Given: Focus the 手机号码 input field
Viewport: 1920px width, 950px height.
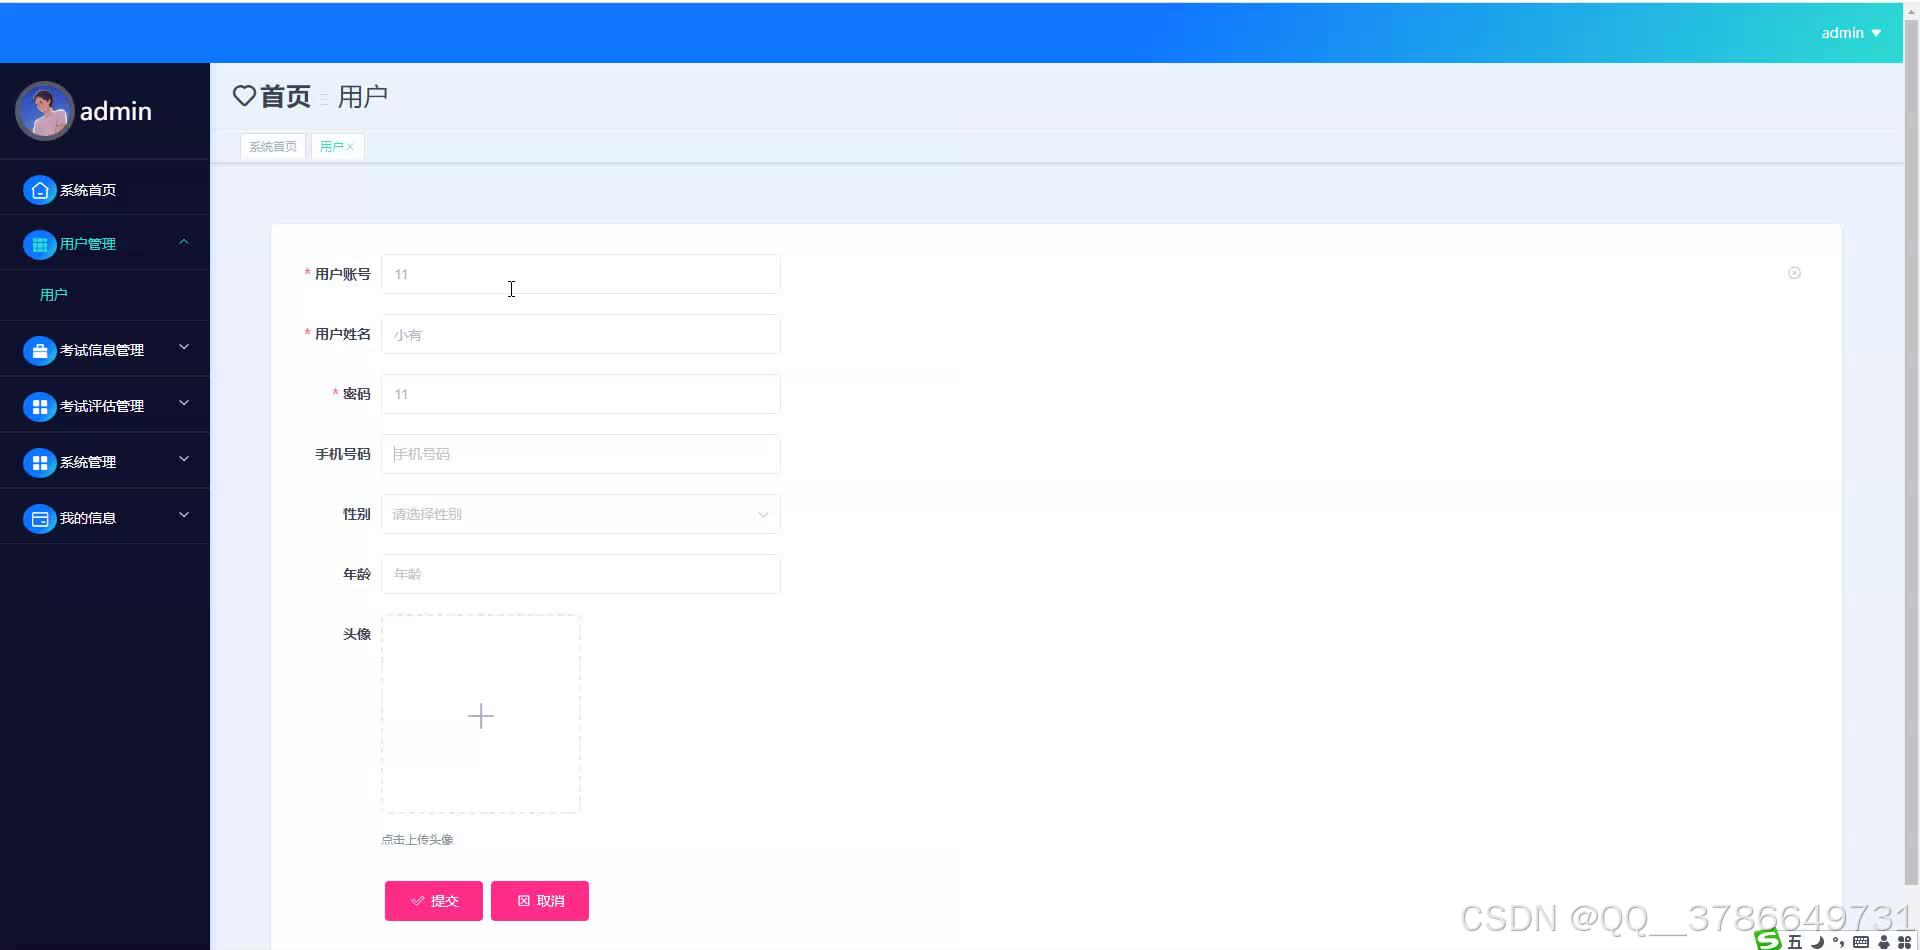Looking at the screenshot, I should tap(581, 454).
